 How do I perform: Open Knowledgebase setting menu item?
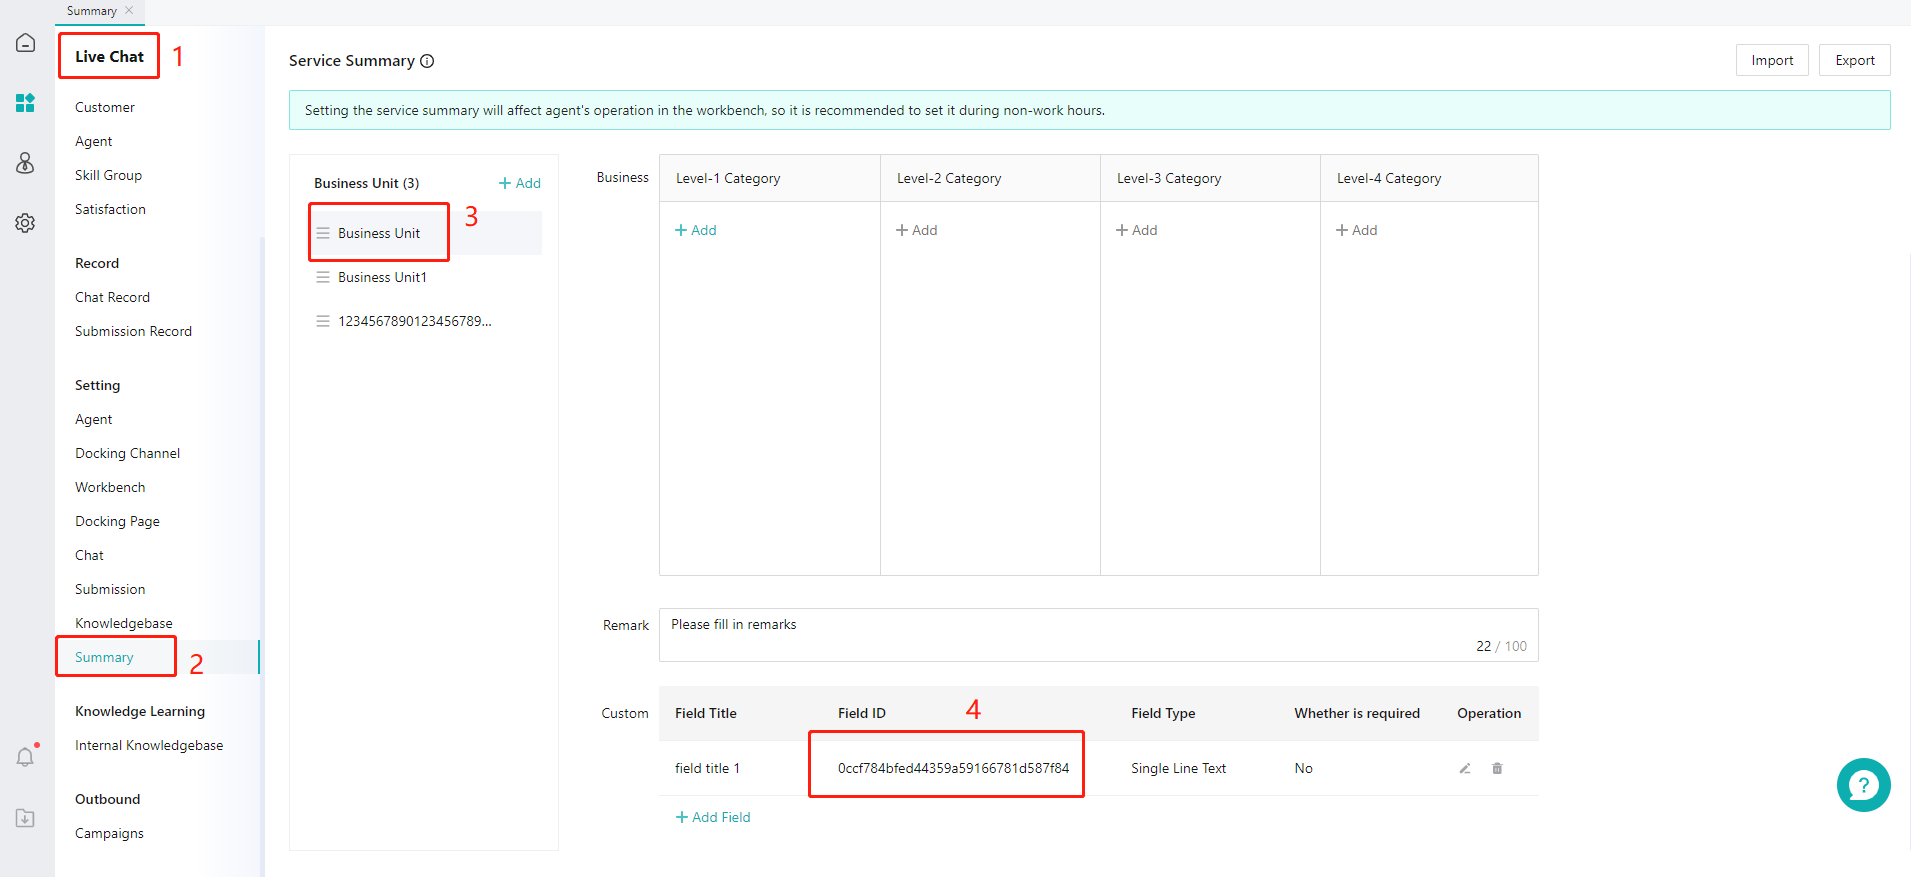coord(124,623)
